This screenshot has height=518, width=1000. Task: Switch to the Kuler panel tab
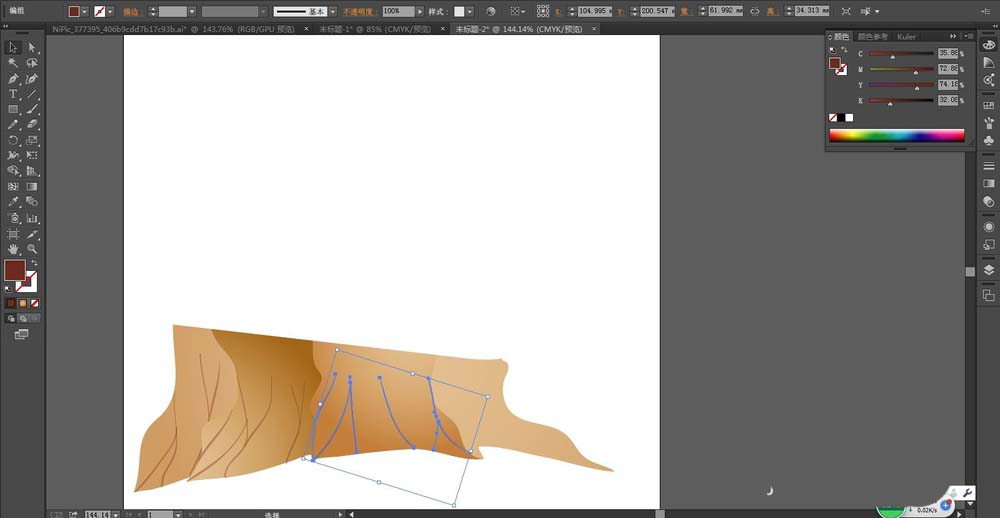(x=906, y=36)
